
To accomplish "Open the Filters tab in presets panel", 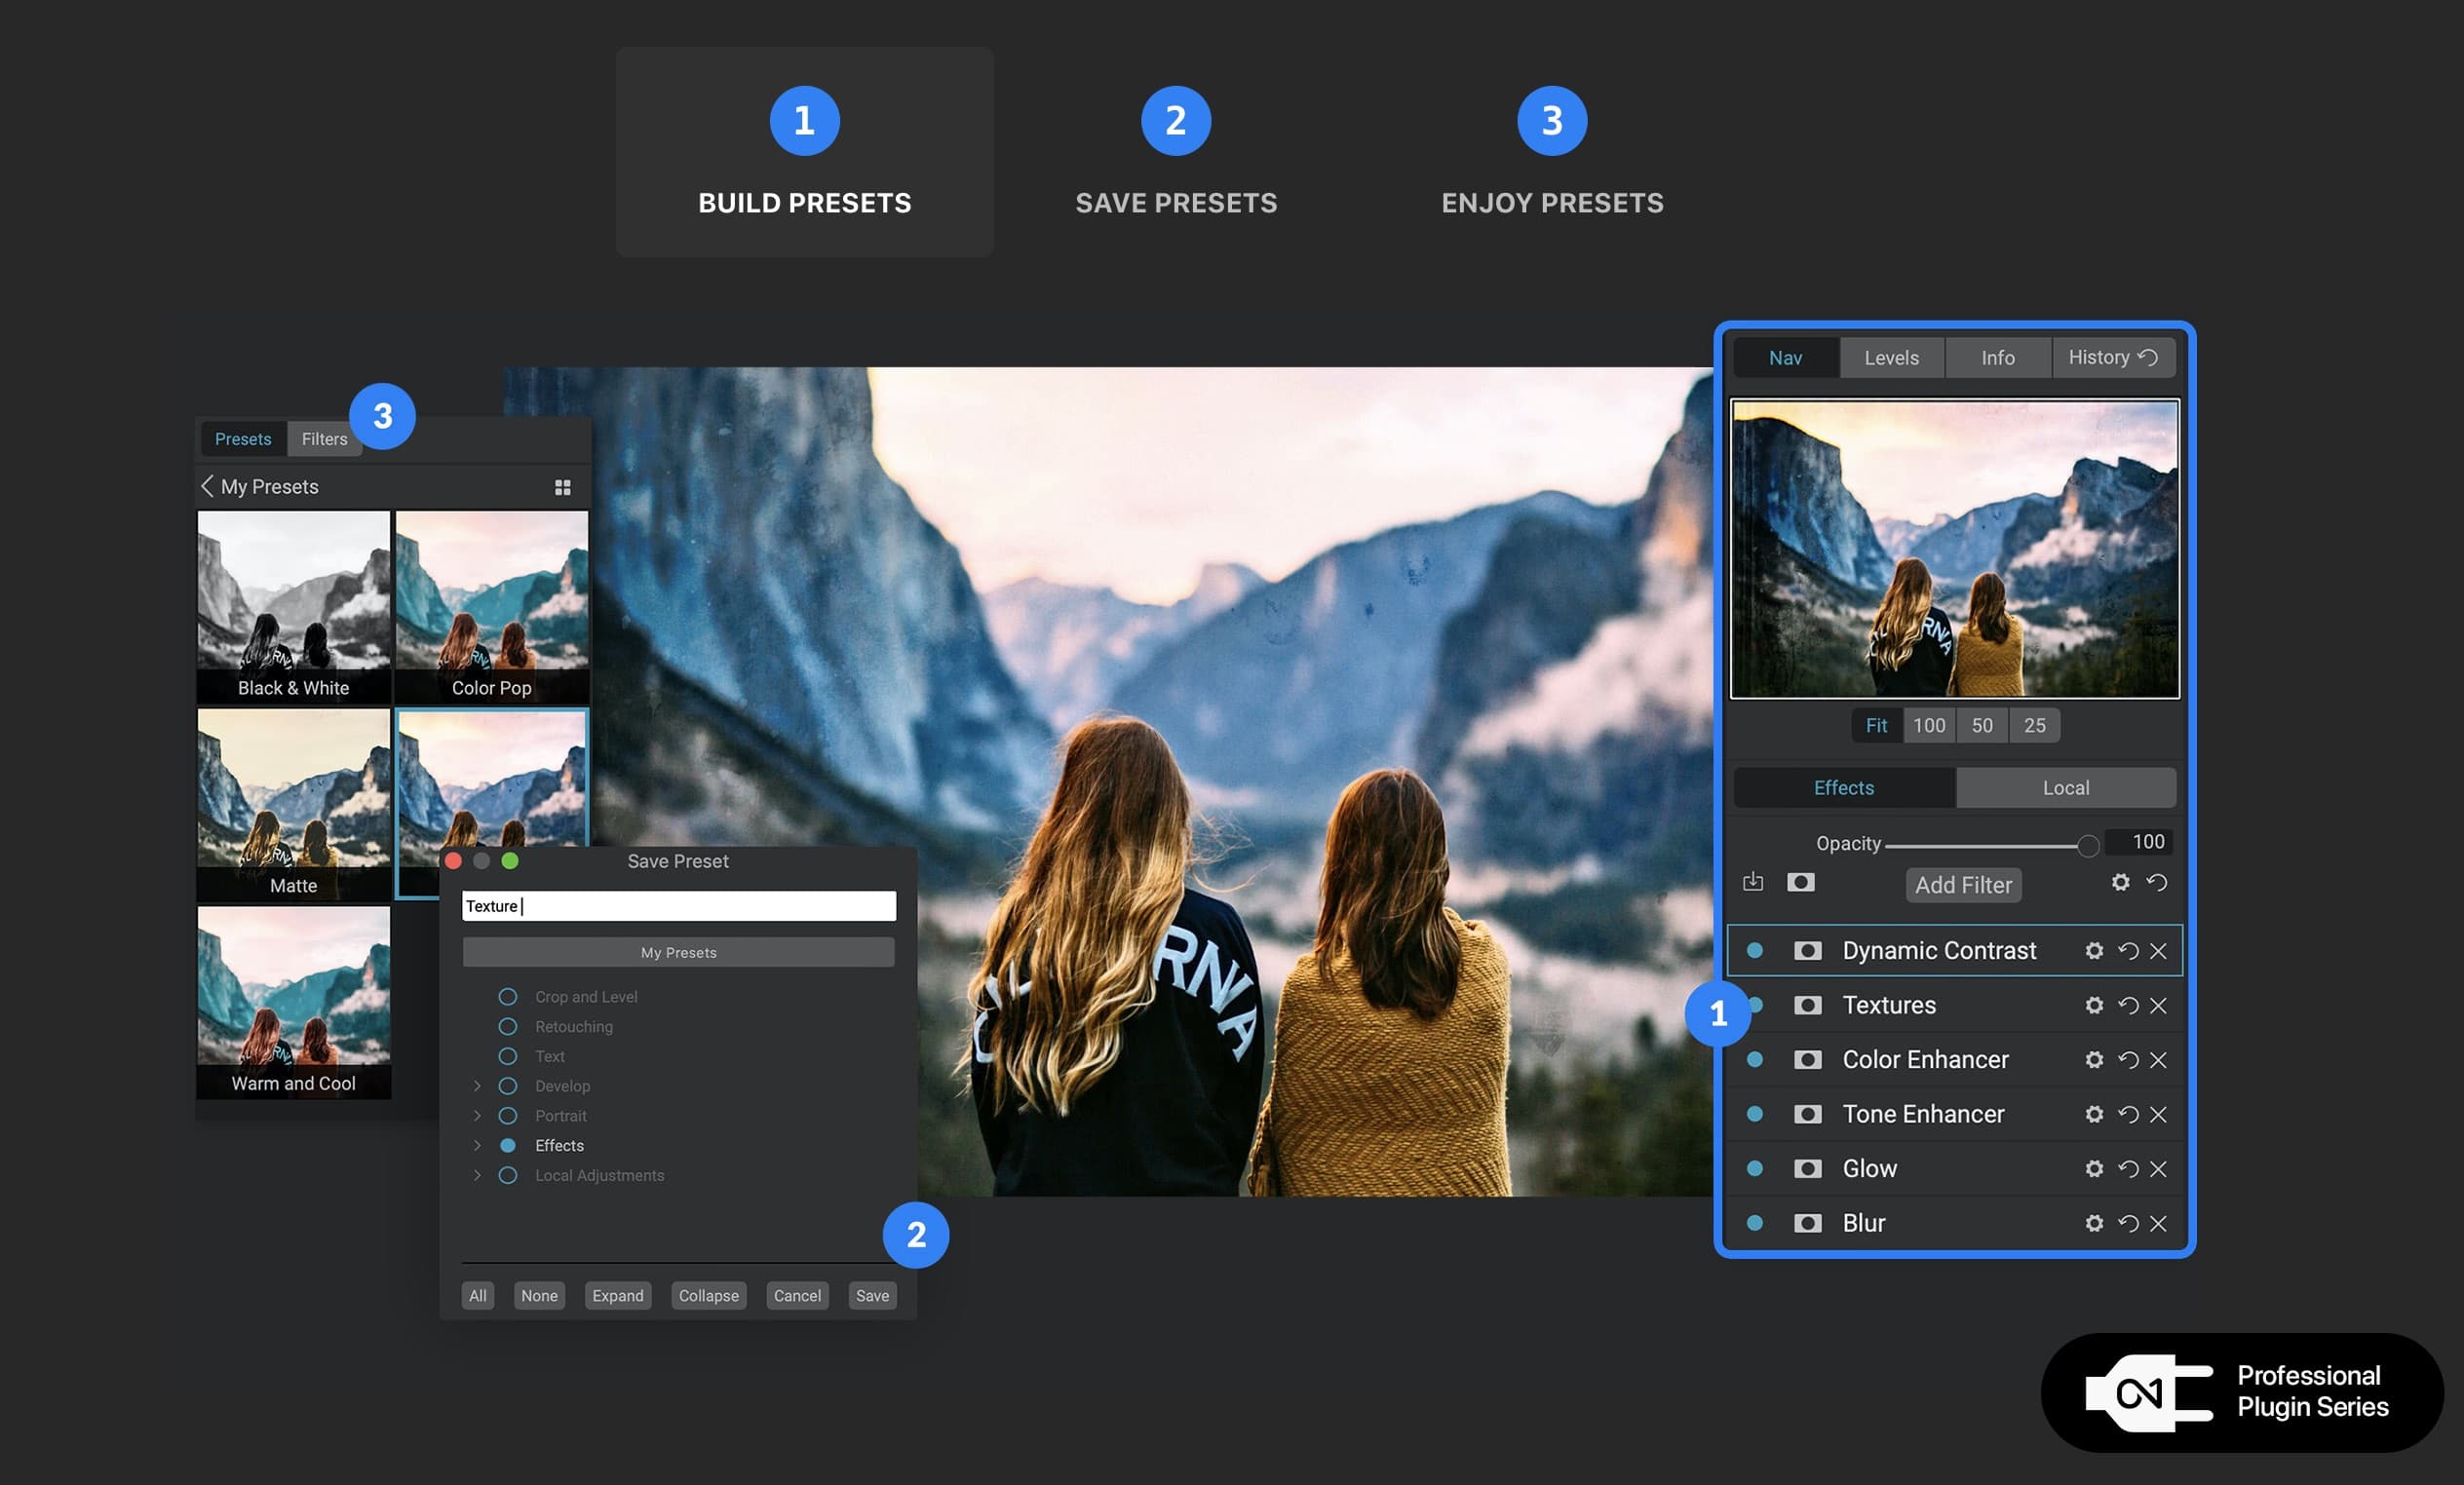I will (x=324, y=439).
